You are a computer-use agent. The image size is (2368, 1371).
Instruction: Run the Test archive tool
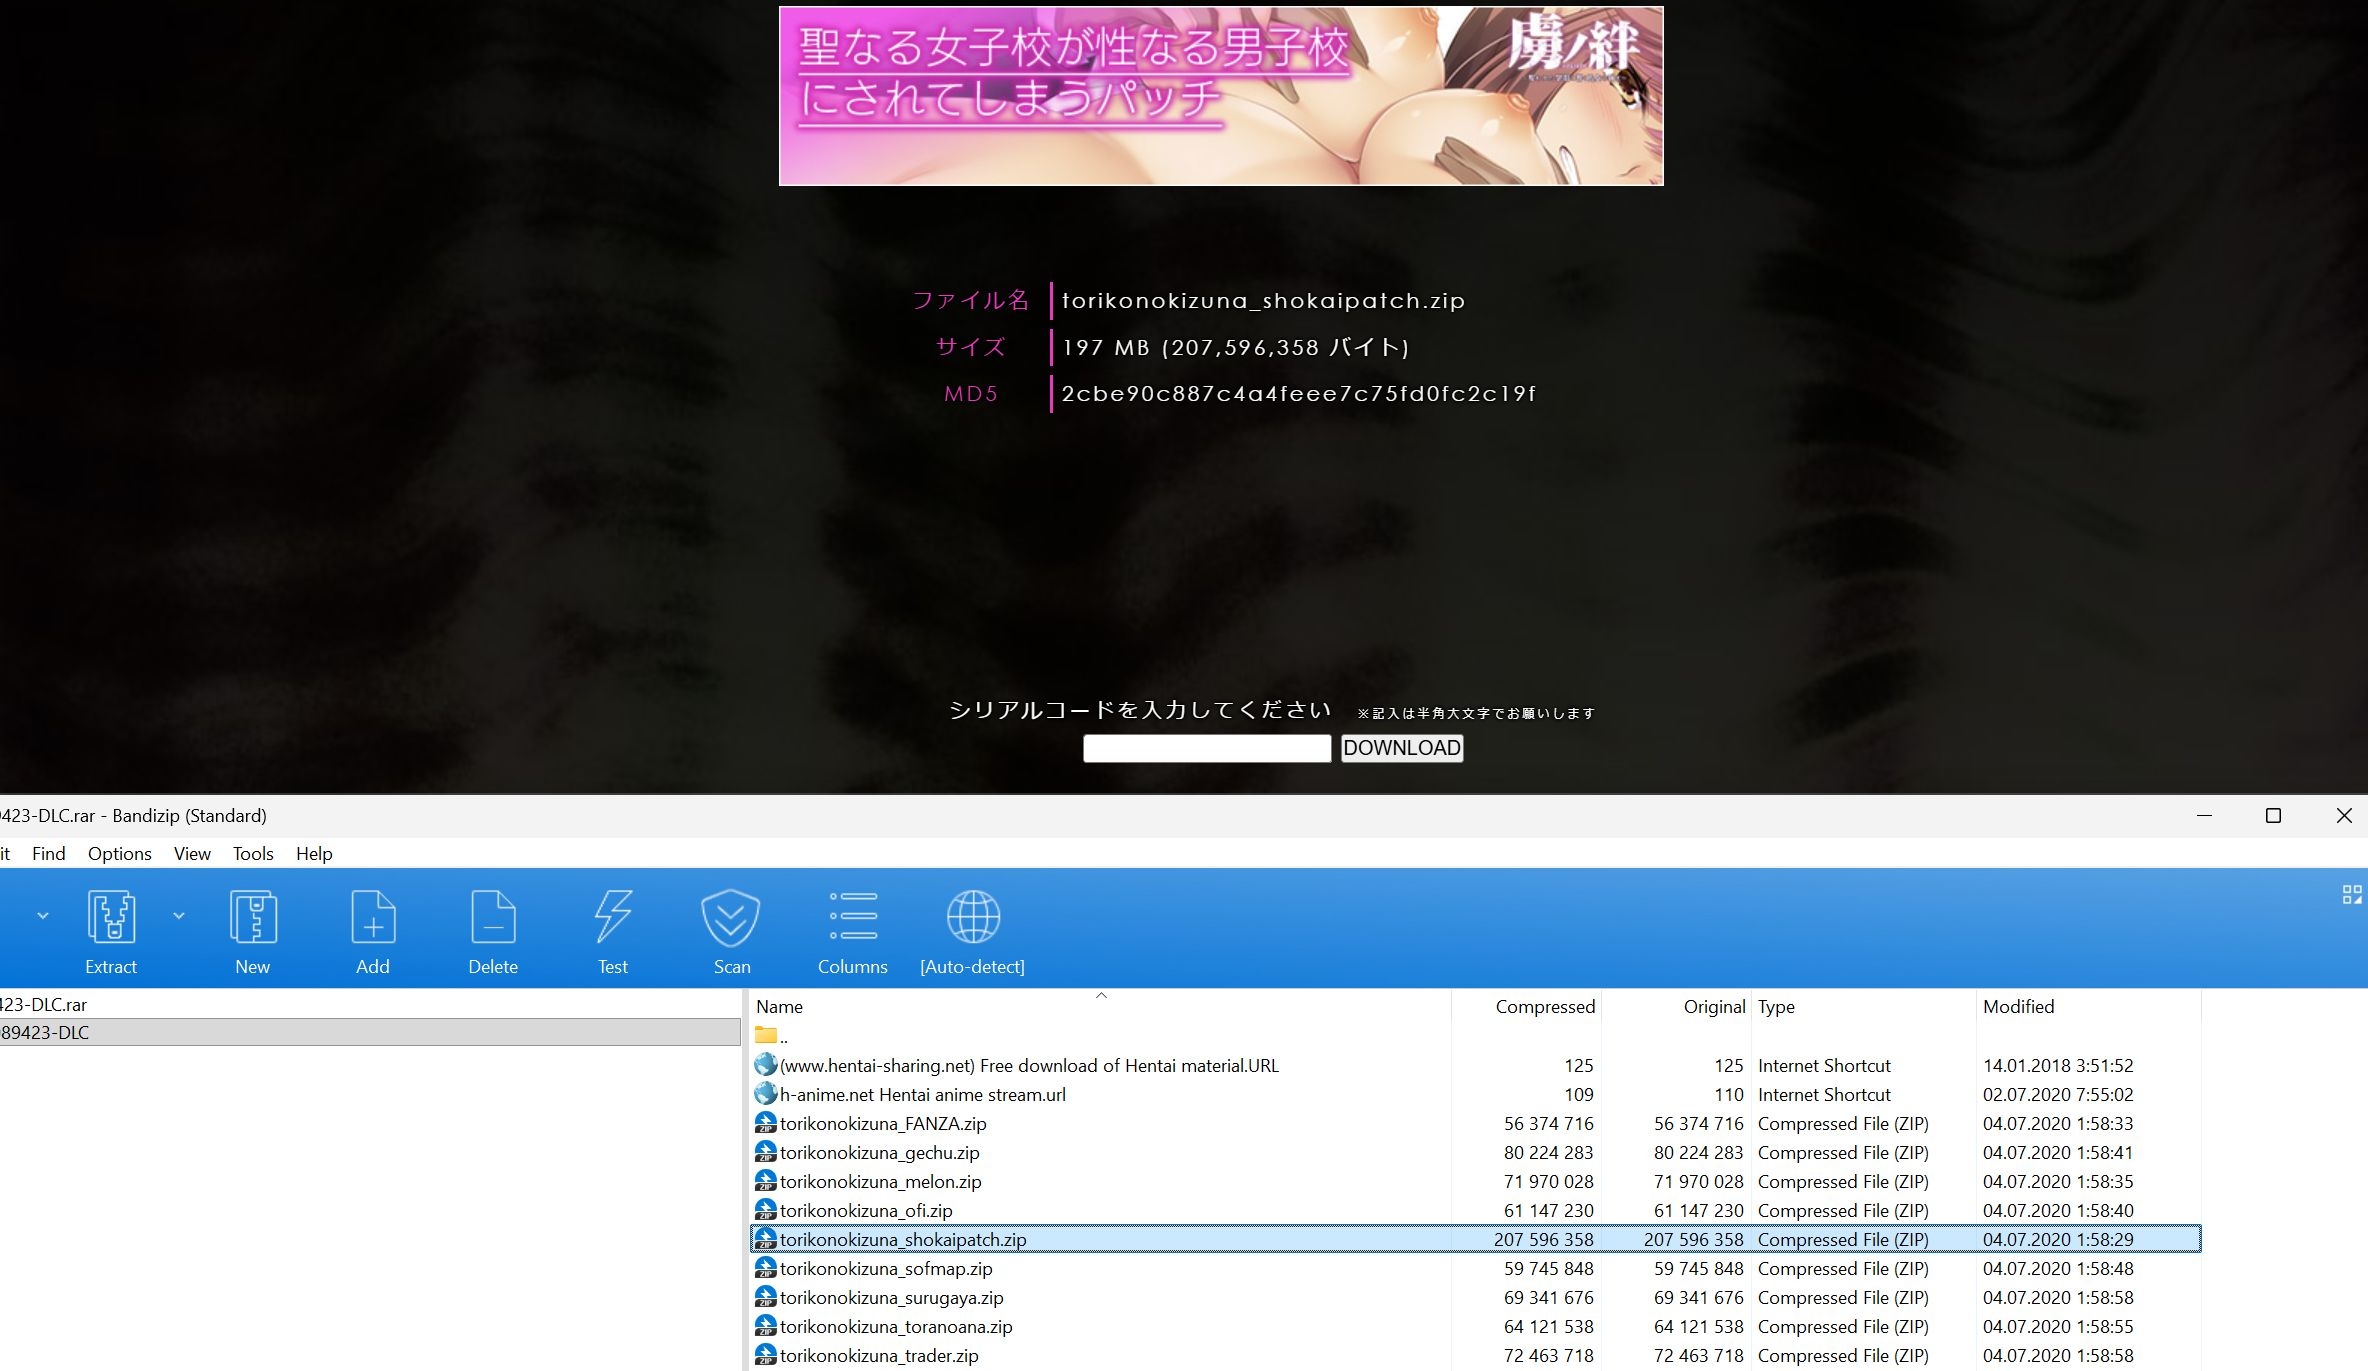tap(613, 931)
